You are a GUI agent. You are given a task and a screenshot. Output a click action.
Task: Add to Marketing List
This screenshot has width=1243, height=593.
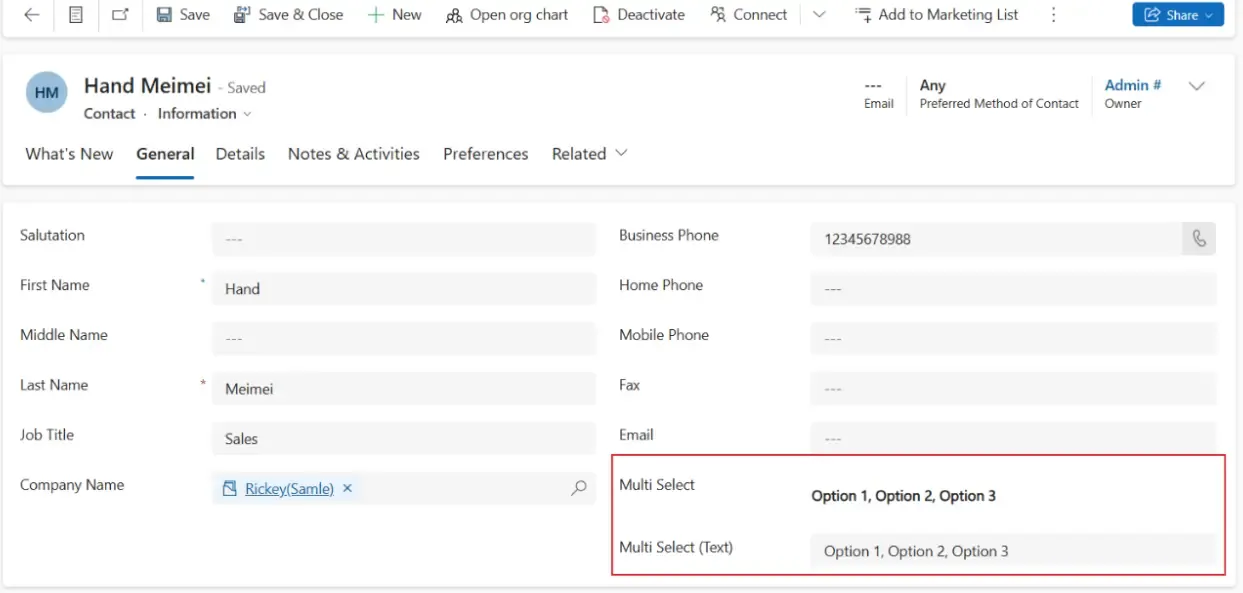tap(937, 15)
